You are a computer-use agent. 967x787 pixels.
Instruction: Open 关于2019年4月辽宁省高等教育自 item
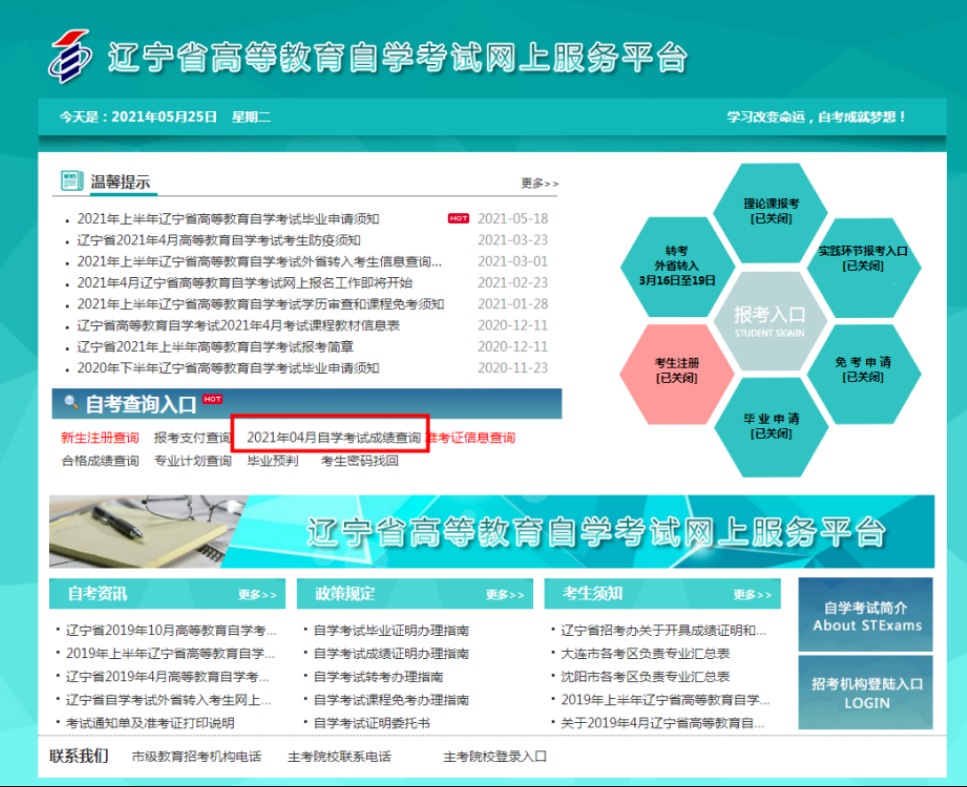point(662,723)
